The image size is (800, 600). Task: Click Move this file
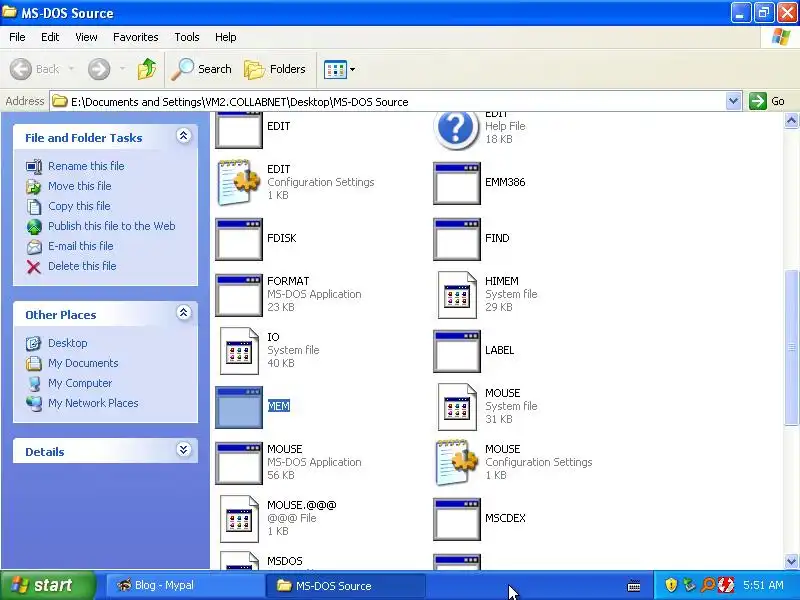80,186
